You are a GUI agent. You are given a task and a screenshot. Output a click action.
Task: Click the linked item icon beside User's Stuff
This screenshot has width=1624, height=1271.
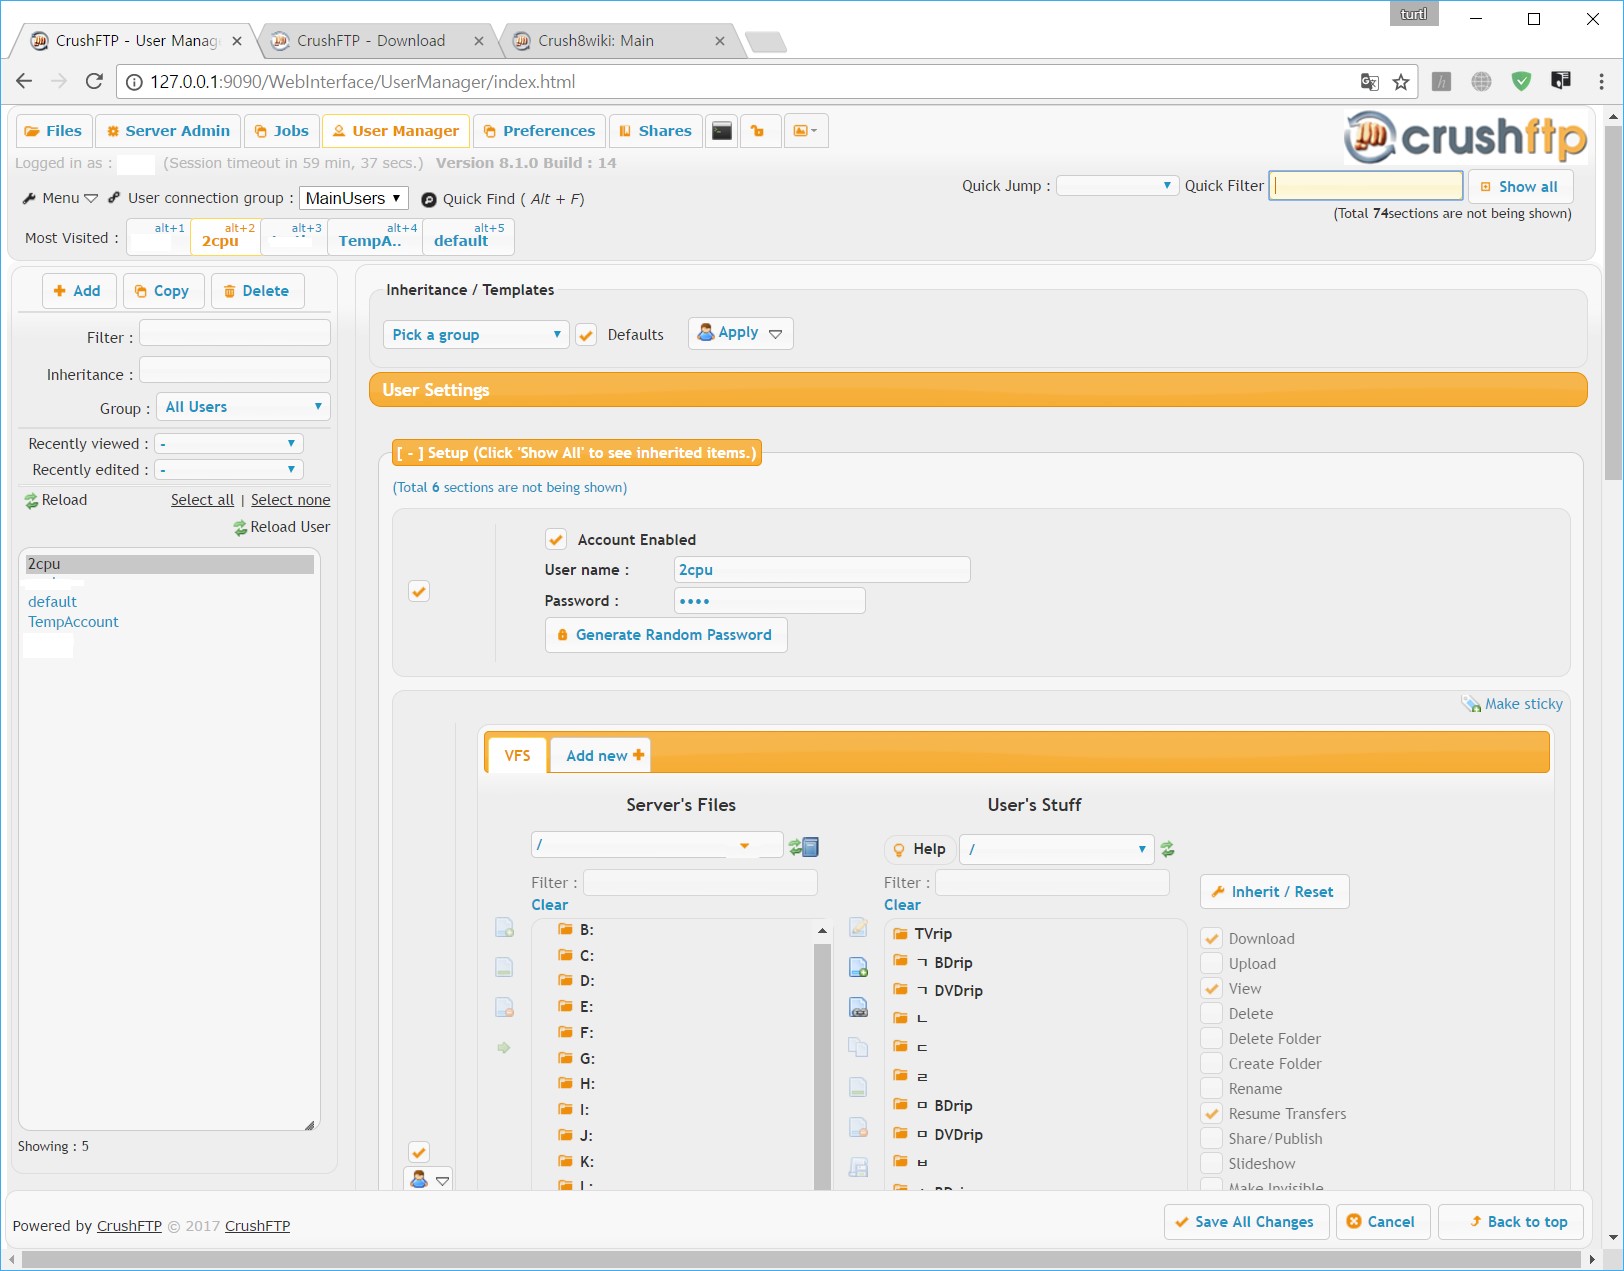click(858, 1007)
